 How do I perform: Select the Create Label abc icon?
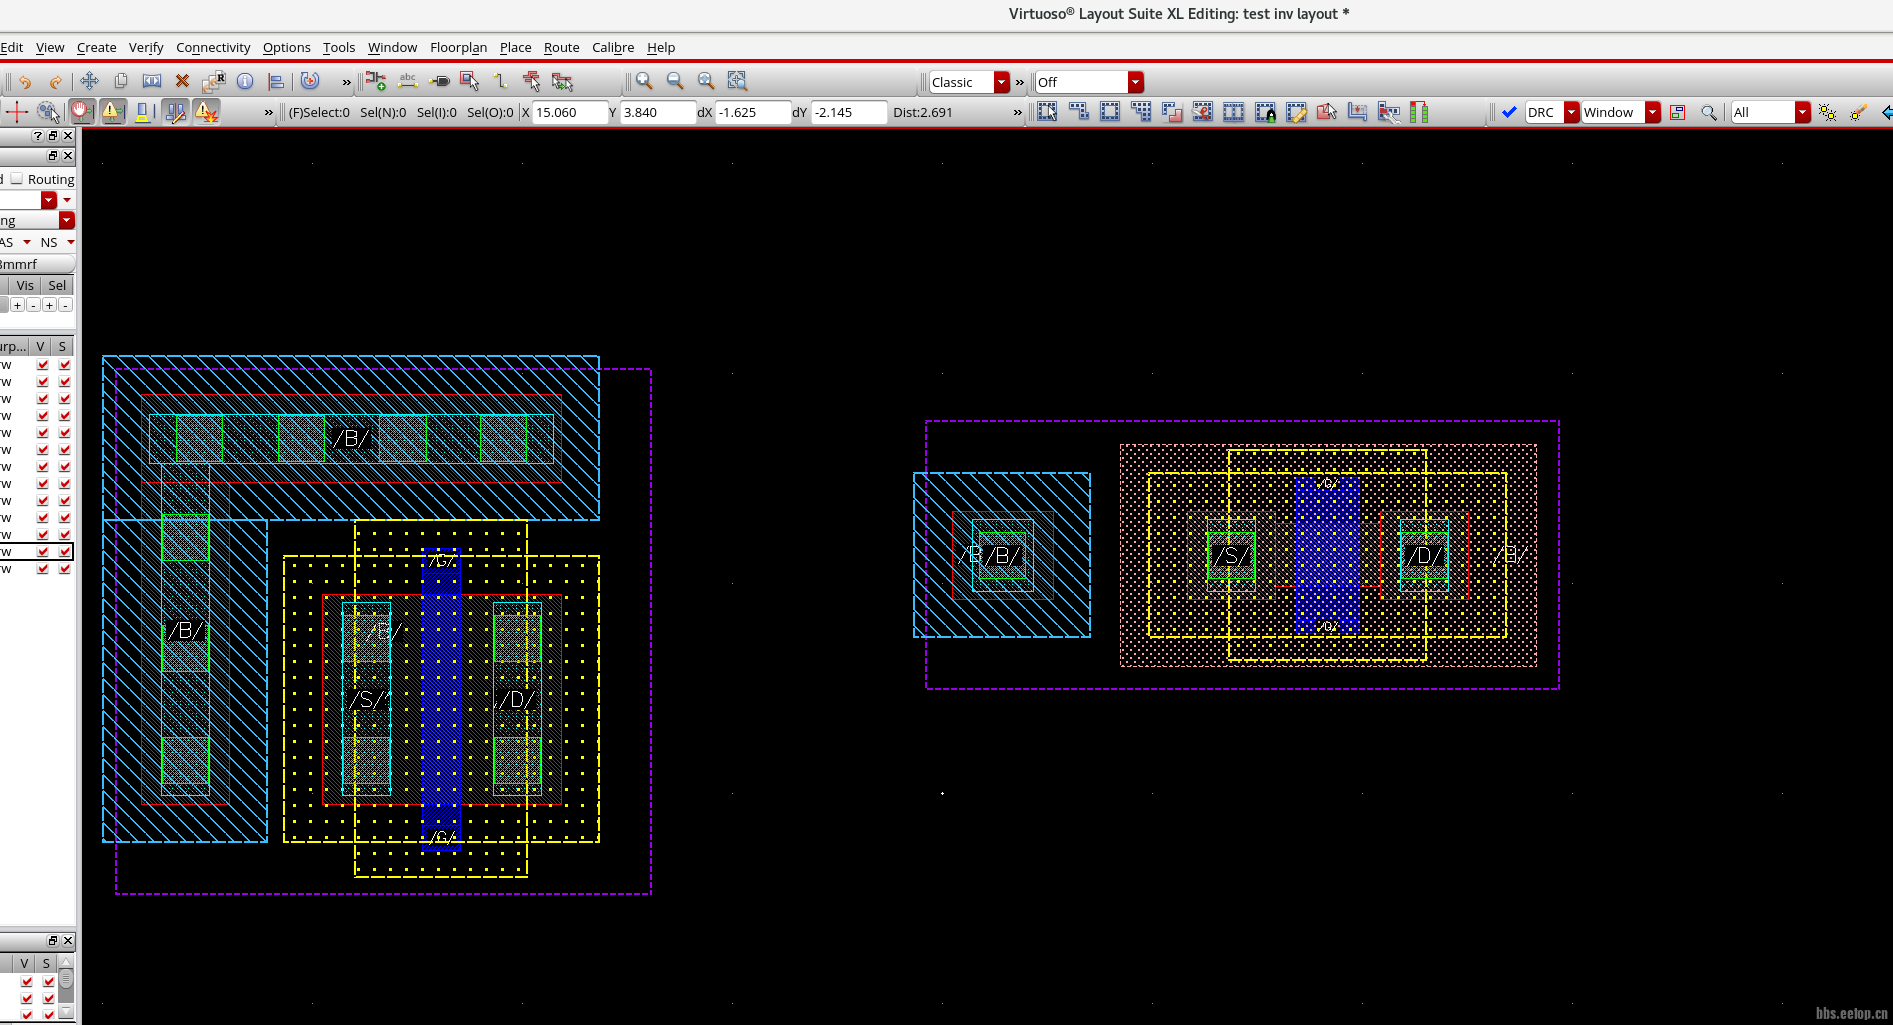407,81
